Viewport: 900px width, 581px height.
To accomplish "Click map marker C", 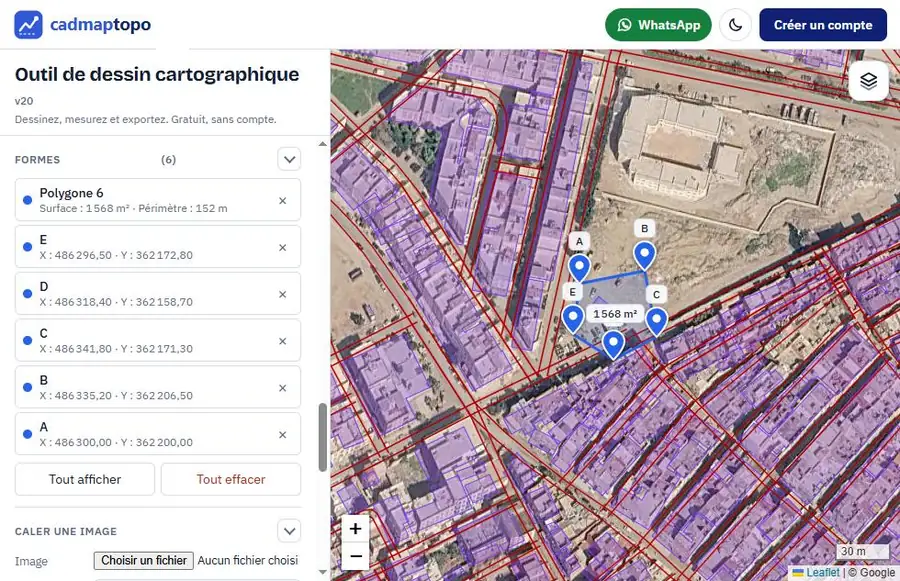I will tap(656, 321).
